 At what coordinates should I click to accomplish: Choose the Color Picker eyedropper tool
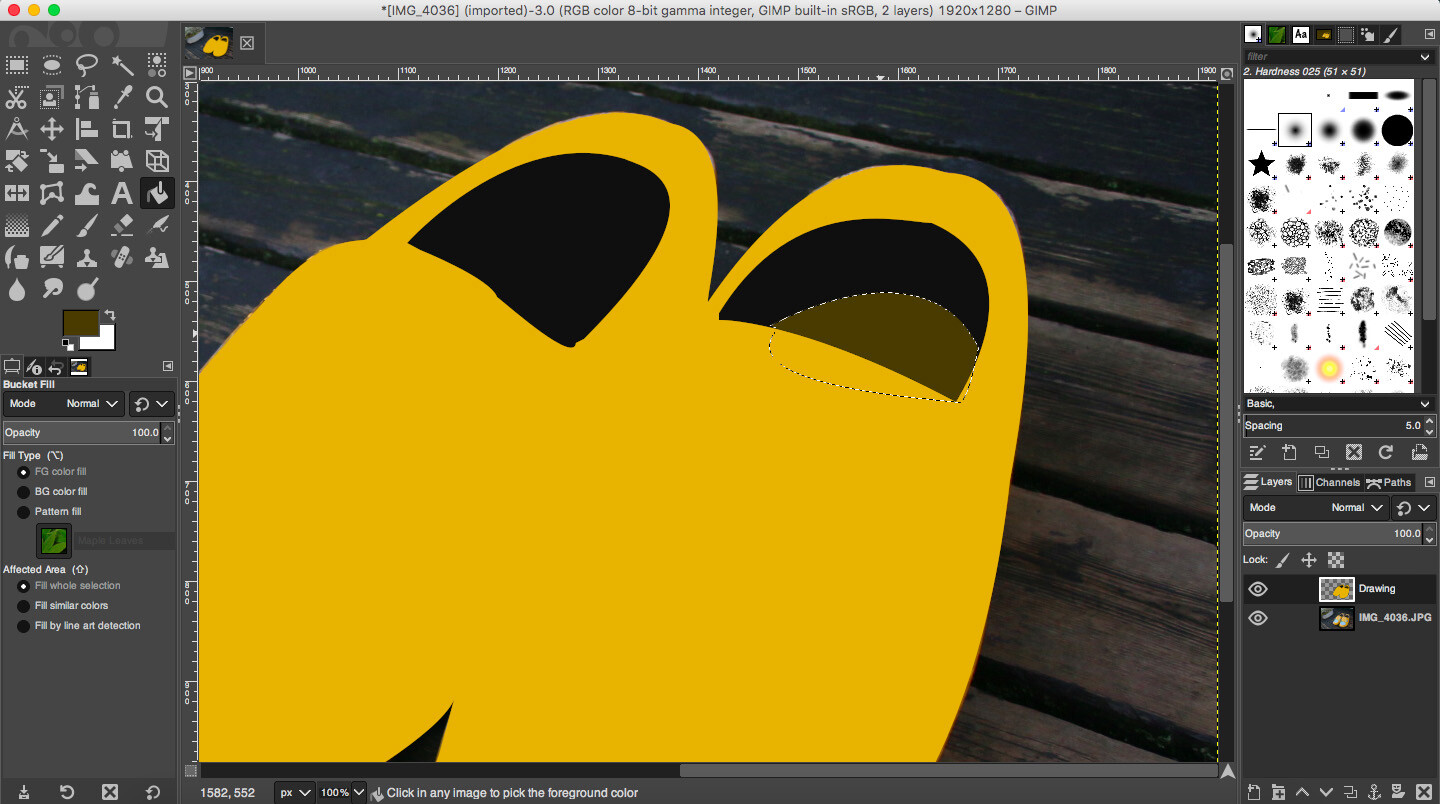click(122, 97)
